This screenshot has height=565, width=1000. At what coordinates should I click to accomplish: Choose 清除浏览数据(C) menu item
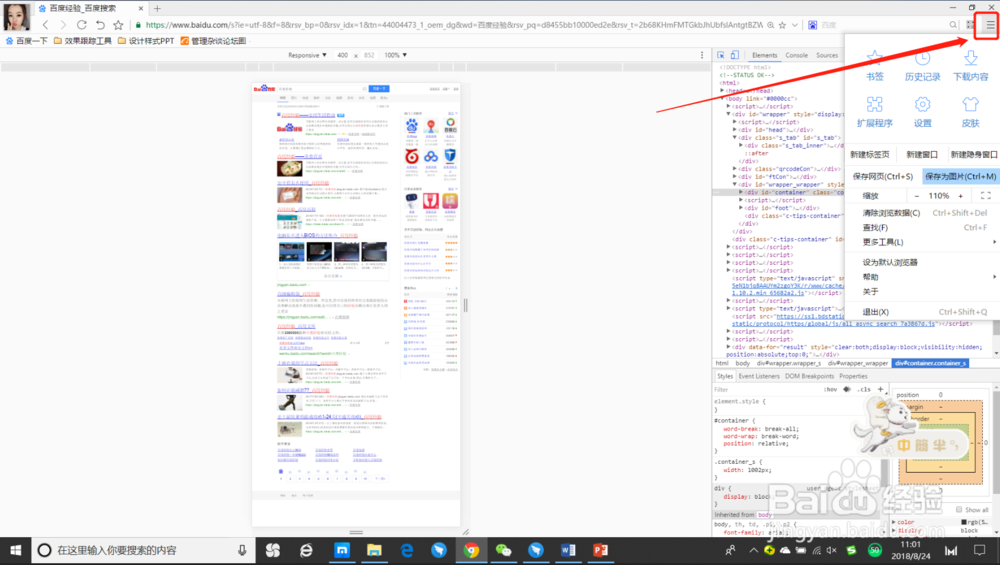point(922,213)
